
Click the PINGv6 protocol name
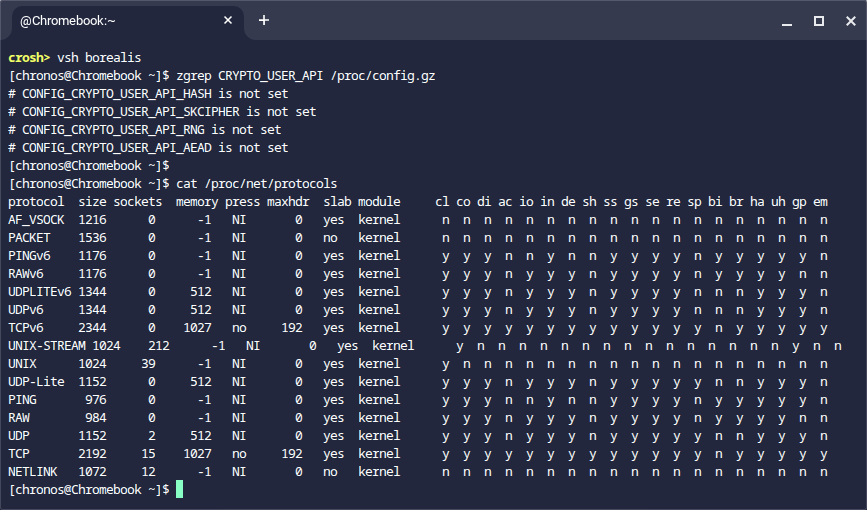pyautogui.click(x=29, y=256)
